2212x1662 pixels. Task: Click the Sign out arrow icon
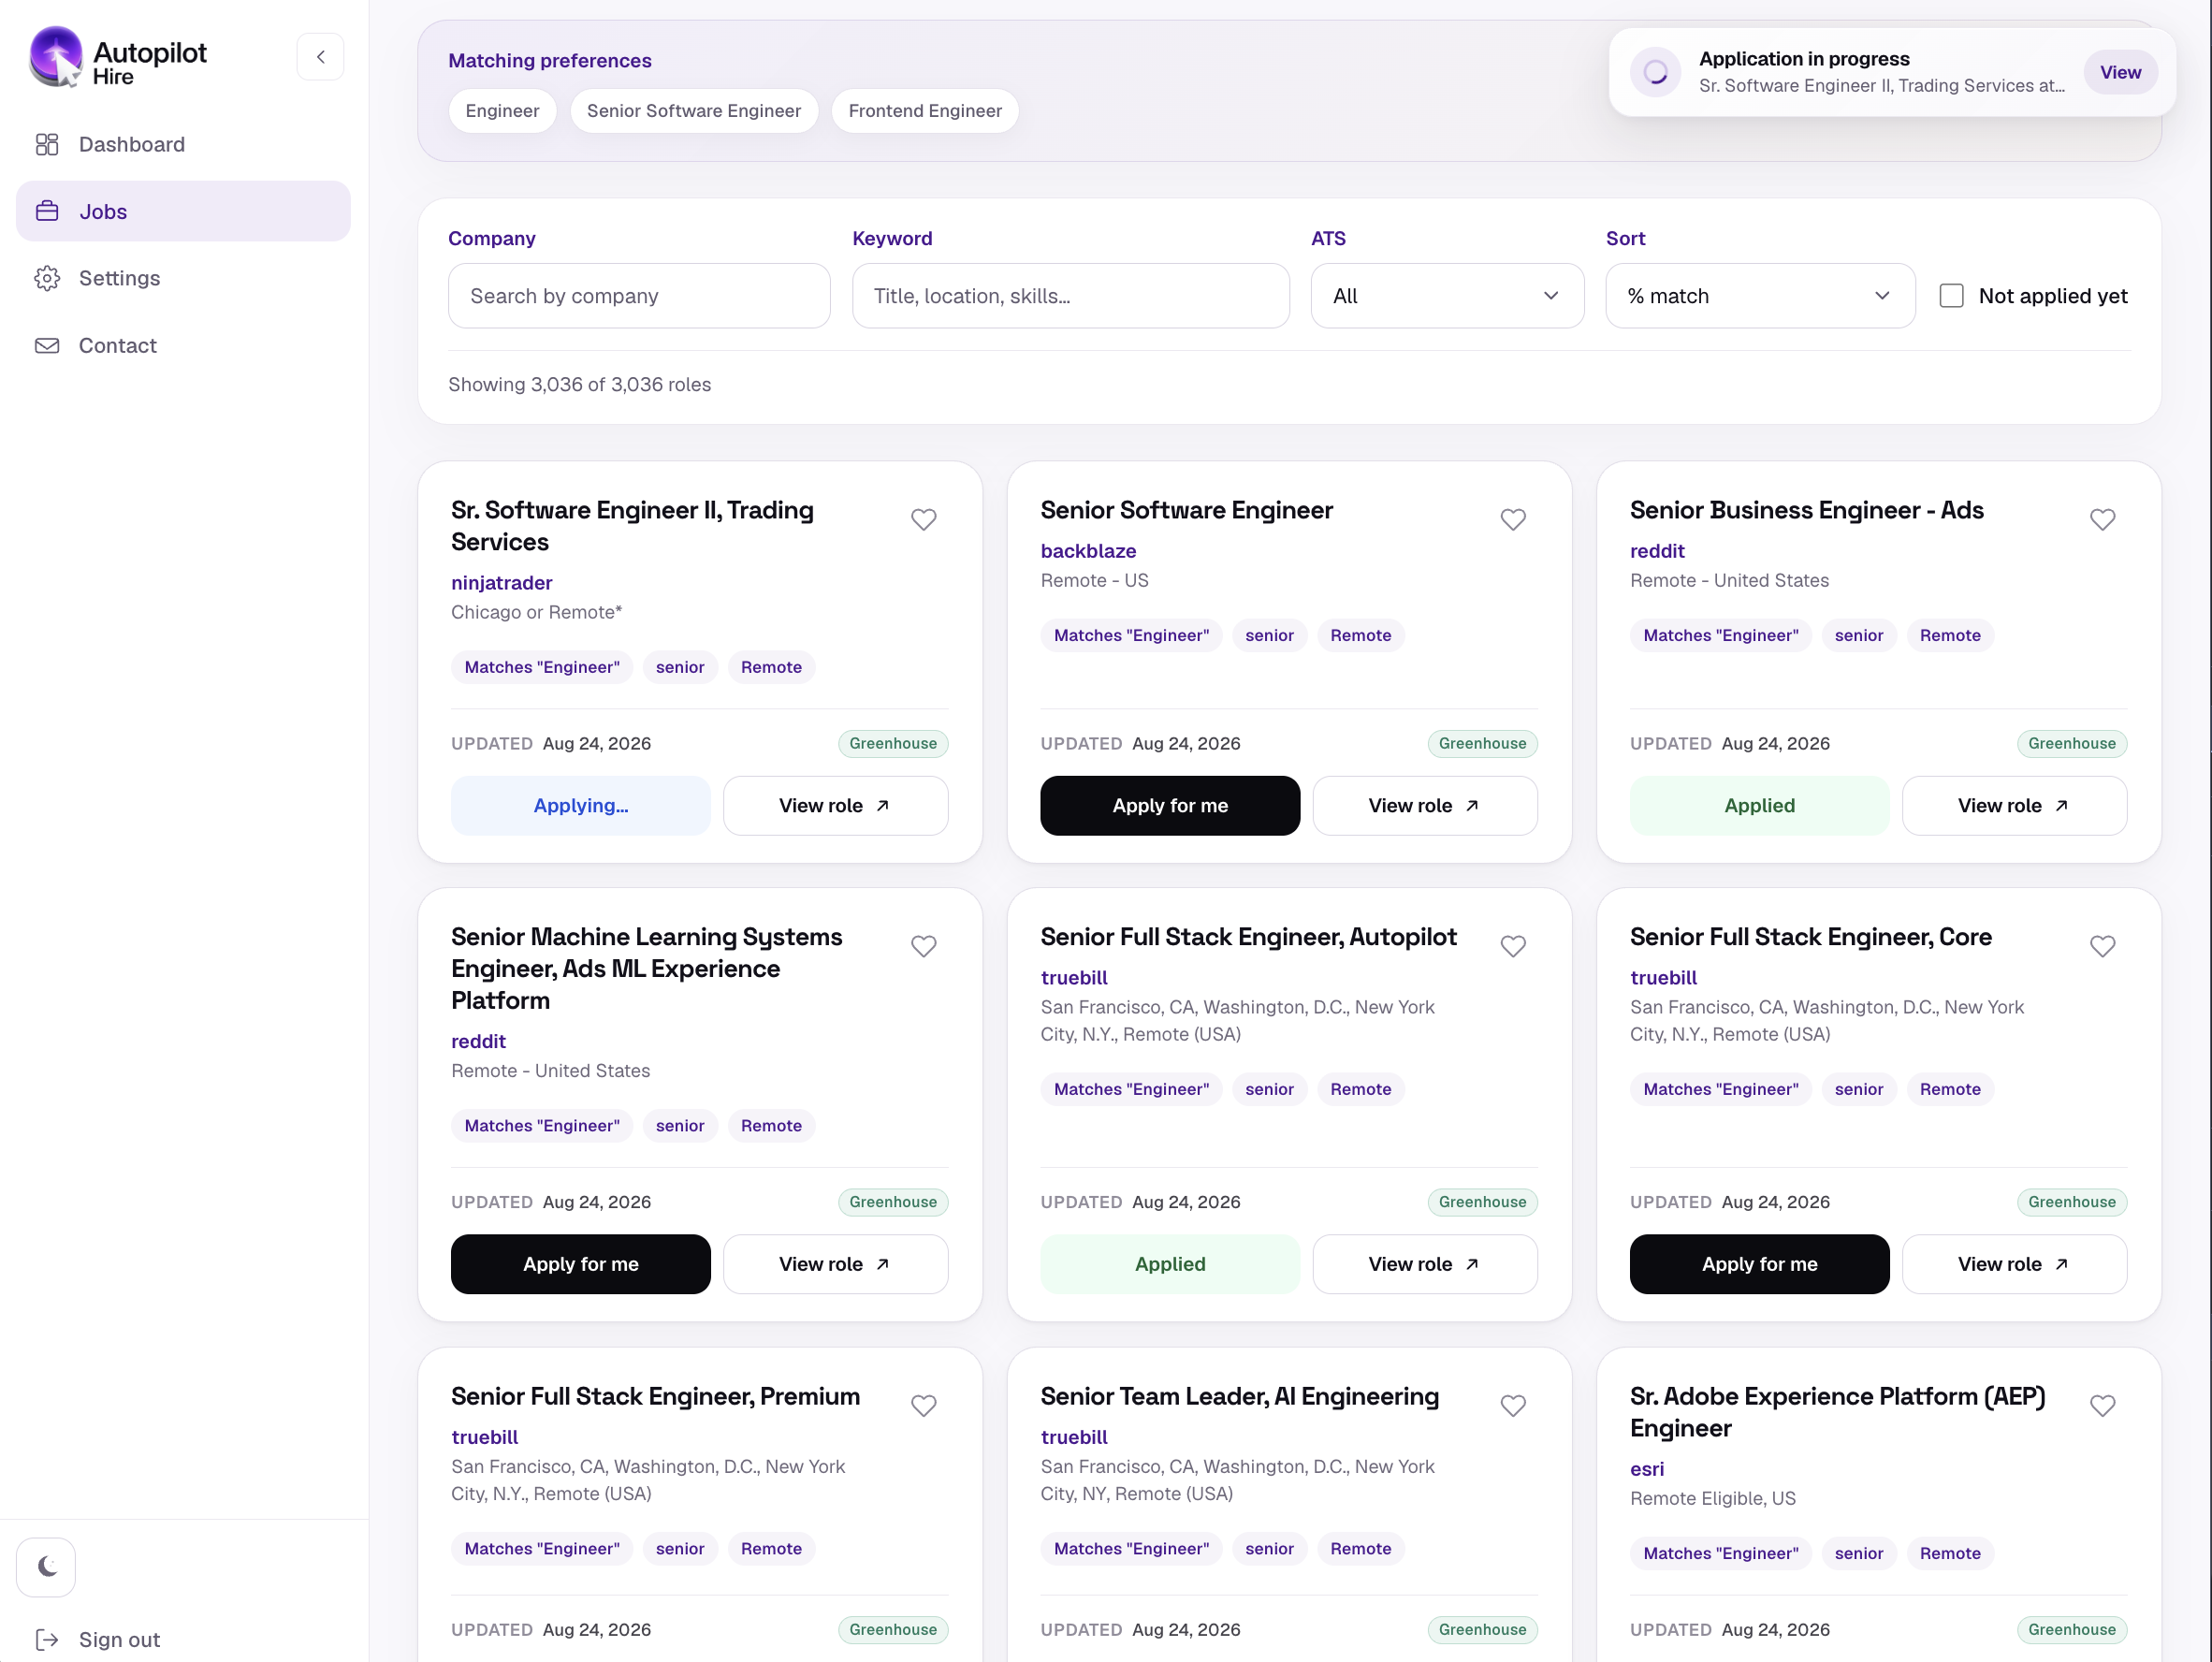click(47, 1638)
